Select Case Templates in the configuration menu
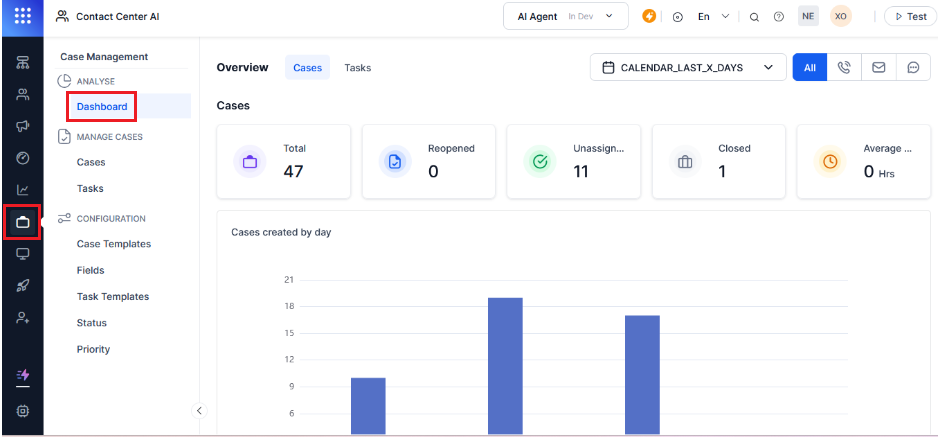This screenshot has height=440, width=938. tap(114, 244)
